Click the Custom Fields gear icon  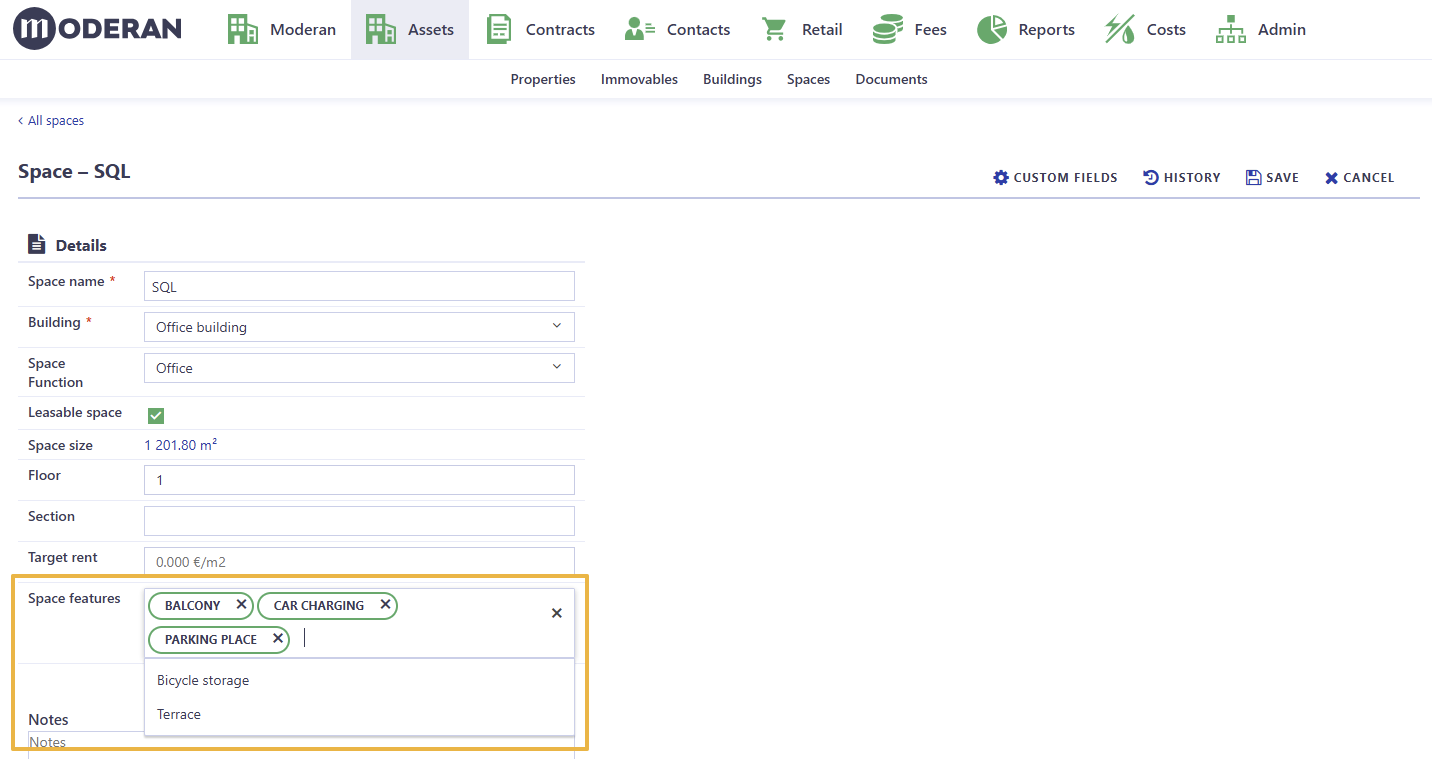pos(1001,177)
